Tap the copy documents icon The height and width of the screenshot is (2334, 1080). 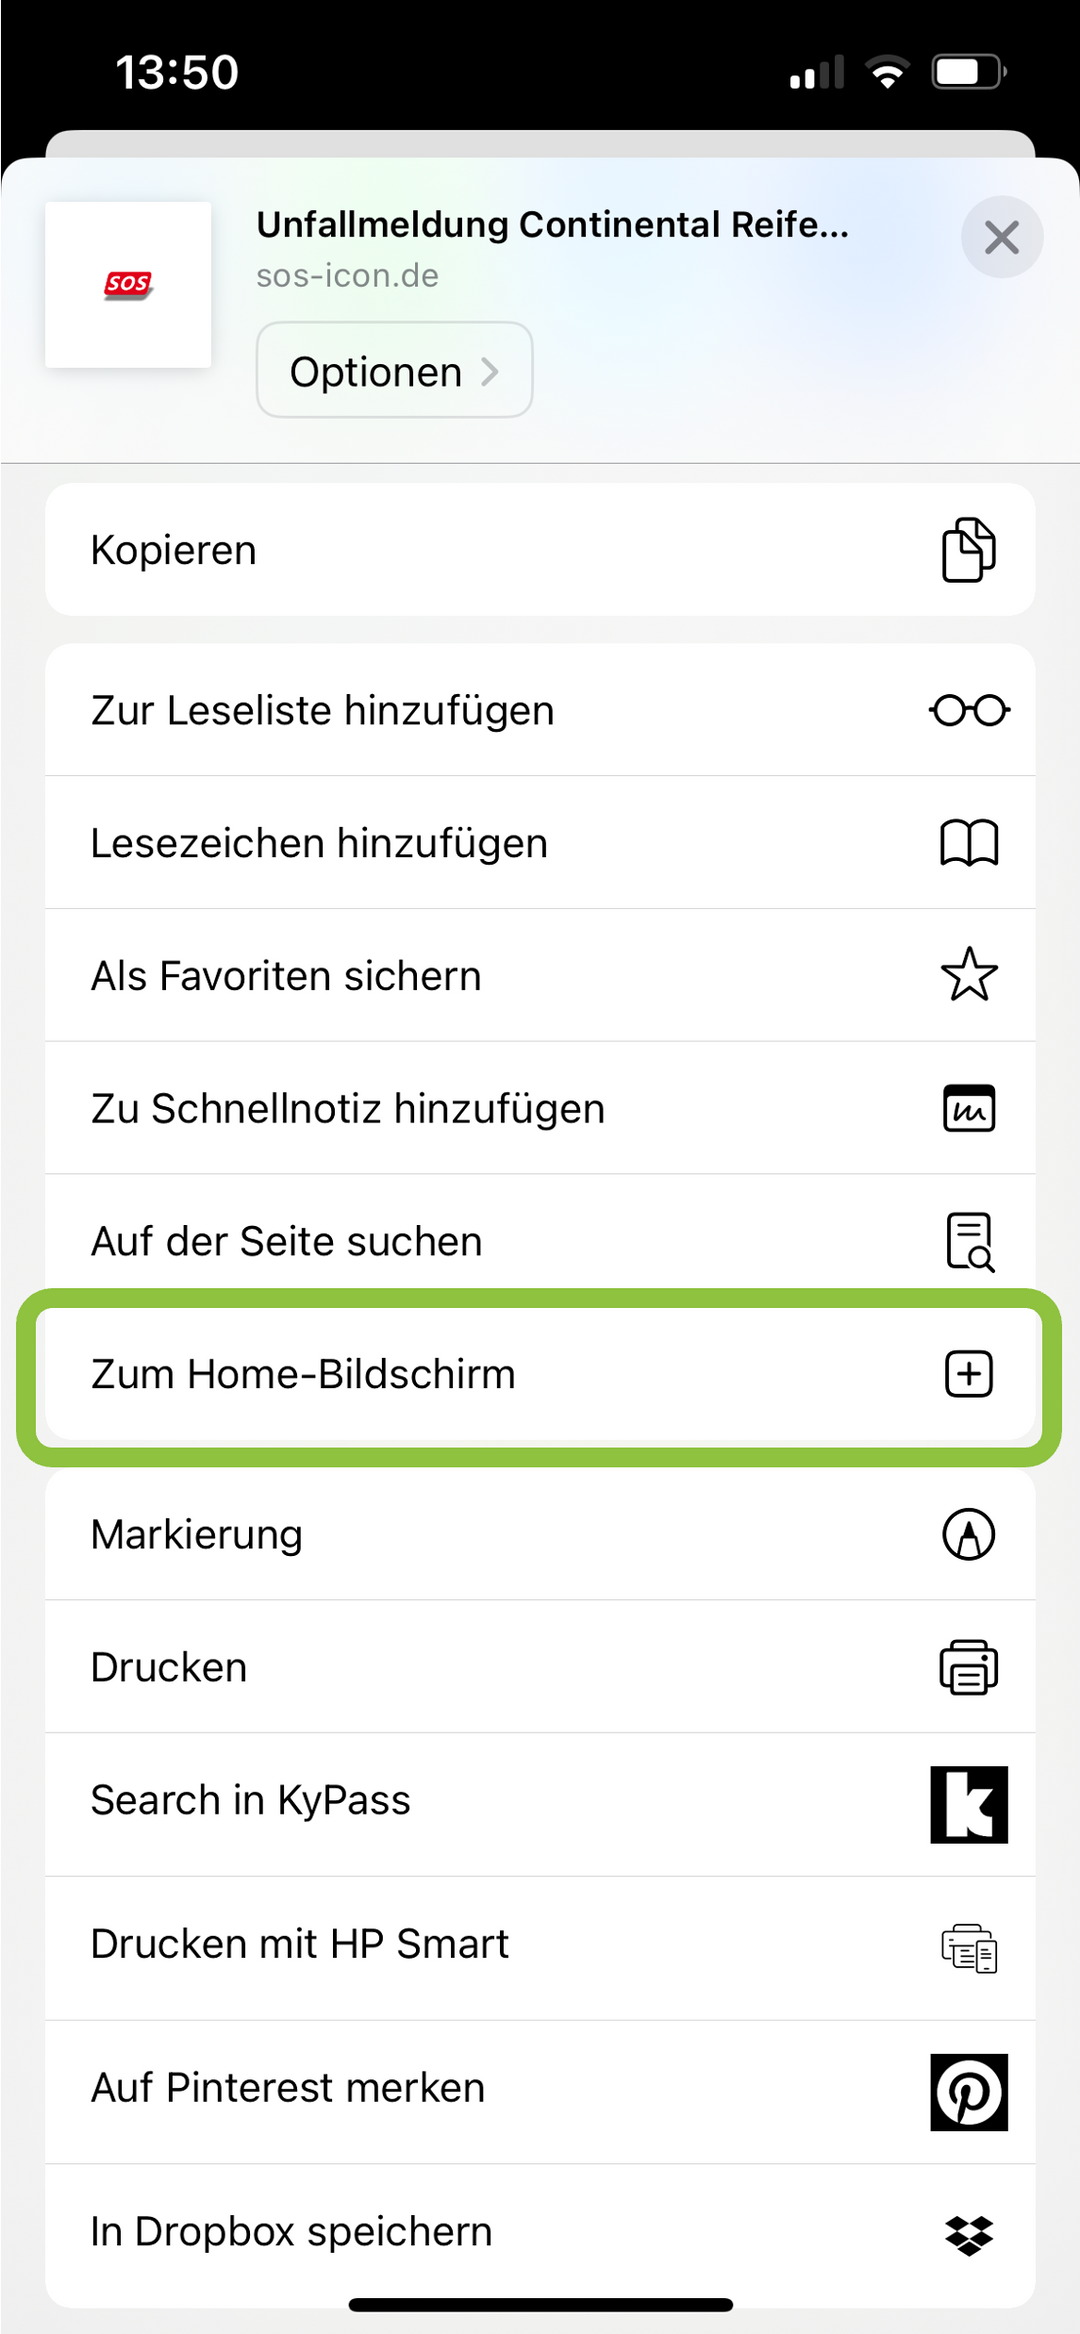click(x=968, y=550)
